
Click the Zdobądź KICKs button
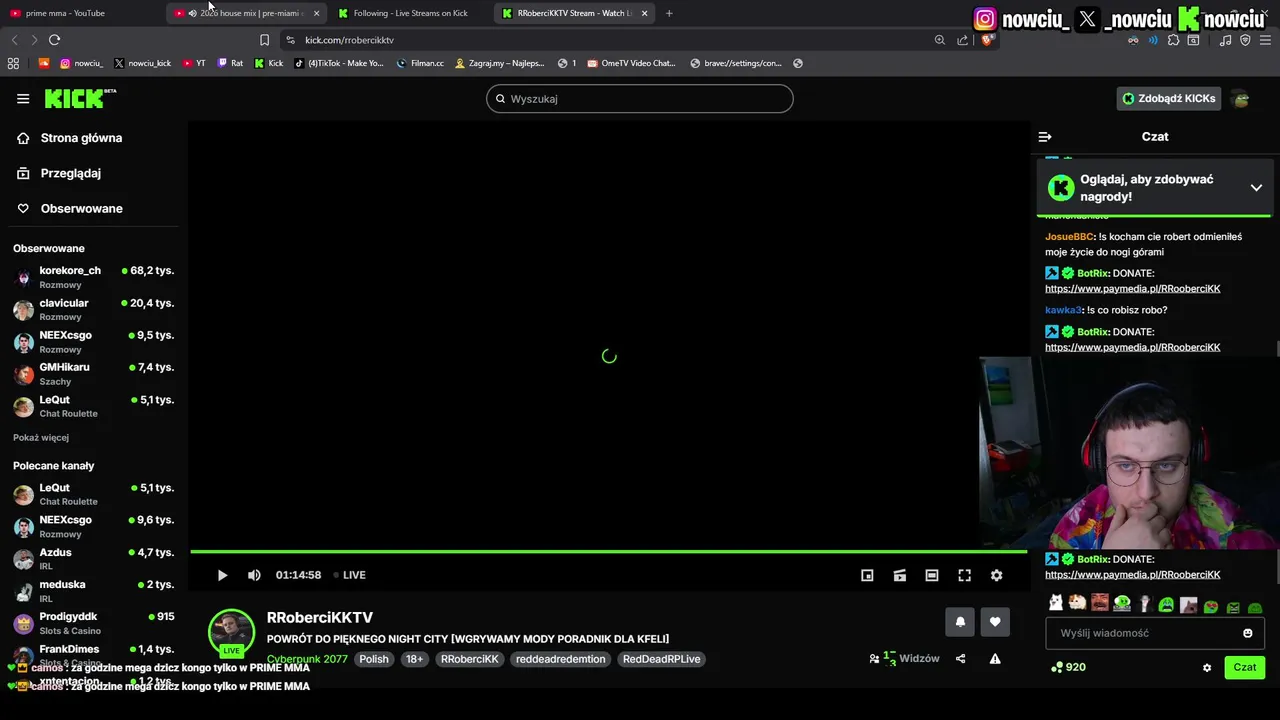tap(1169, 99)
